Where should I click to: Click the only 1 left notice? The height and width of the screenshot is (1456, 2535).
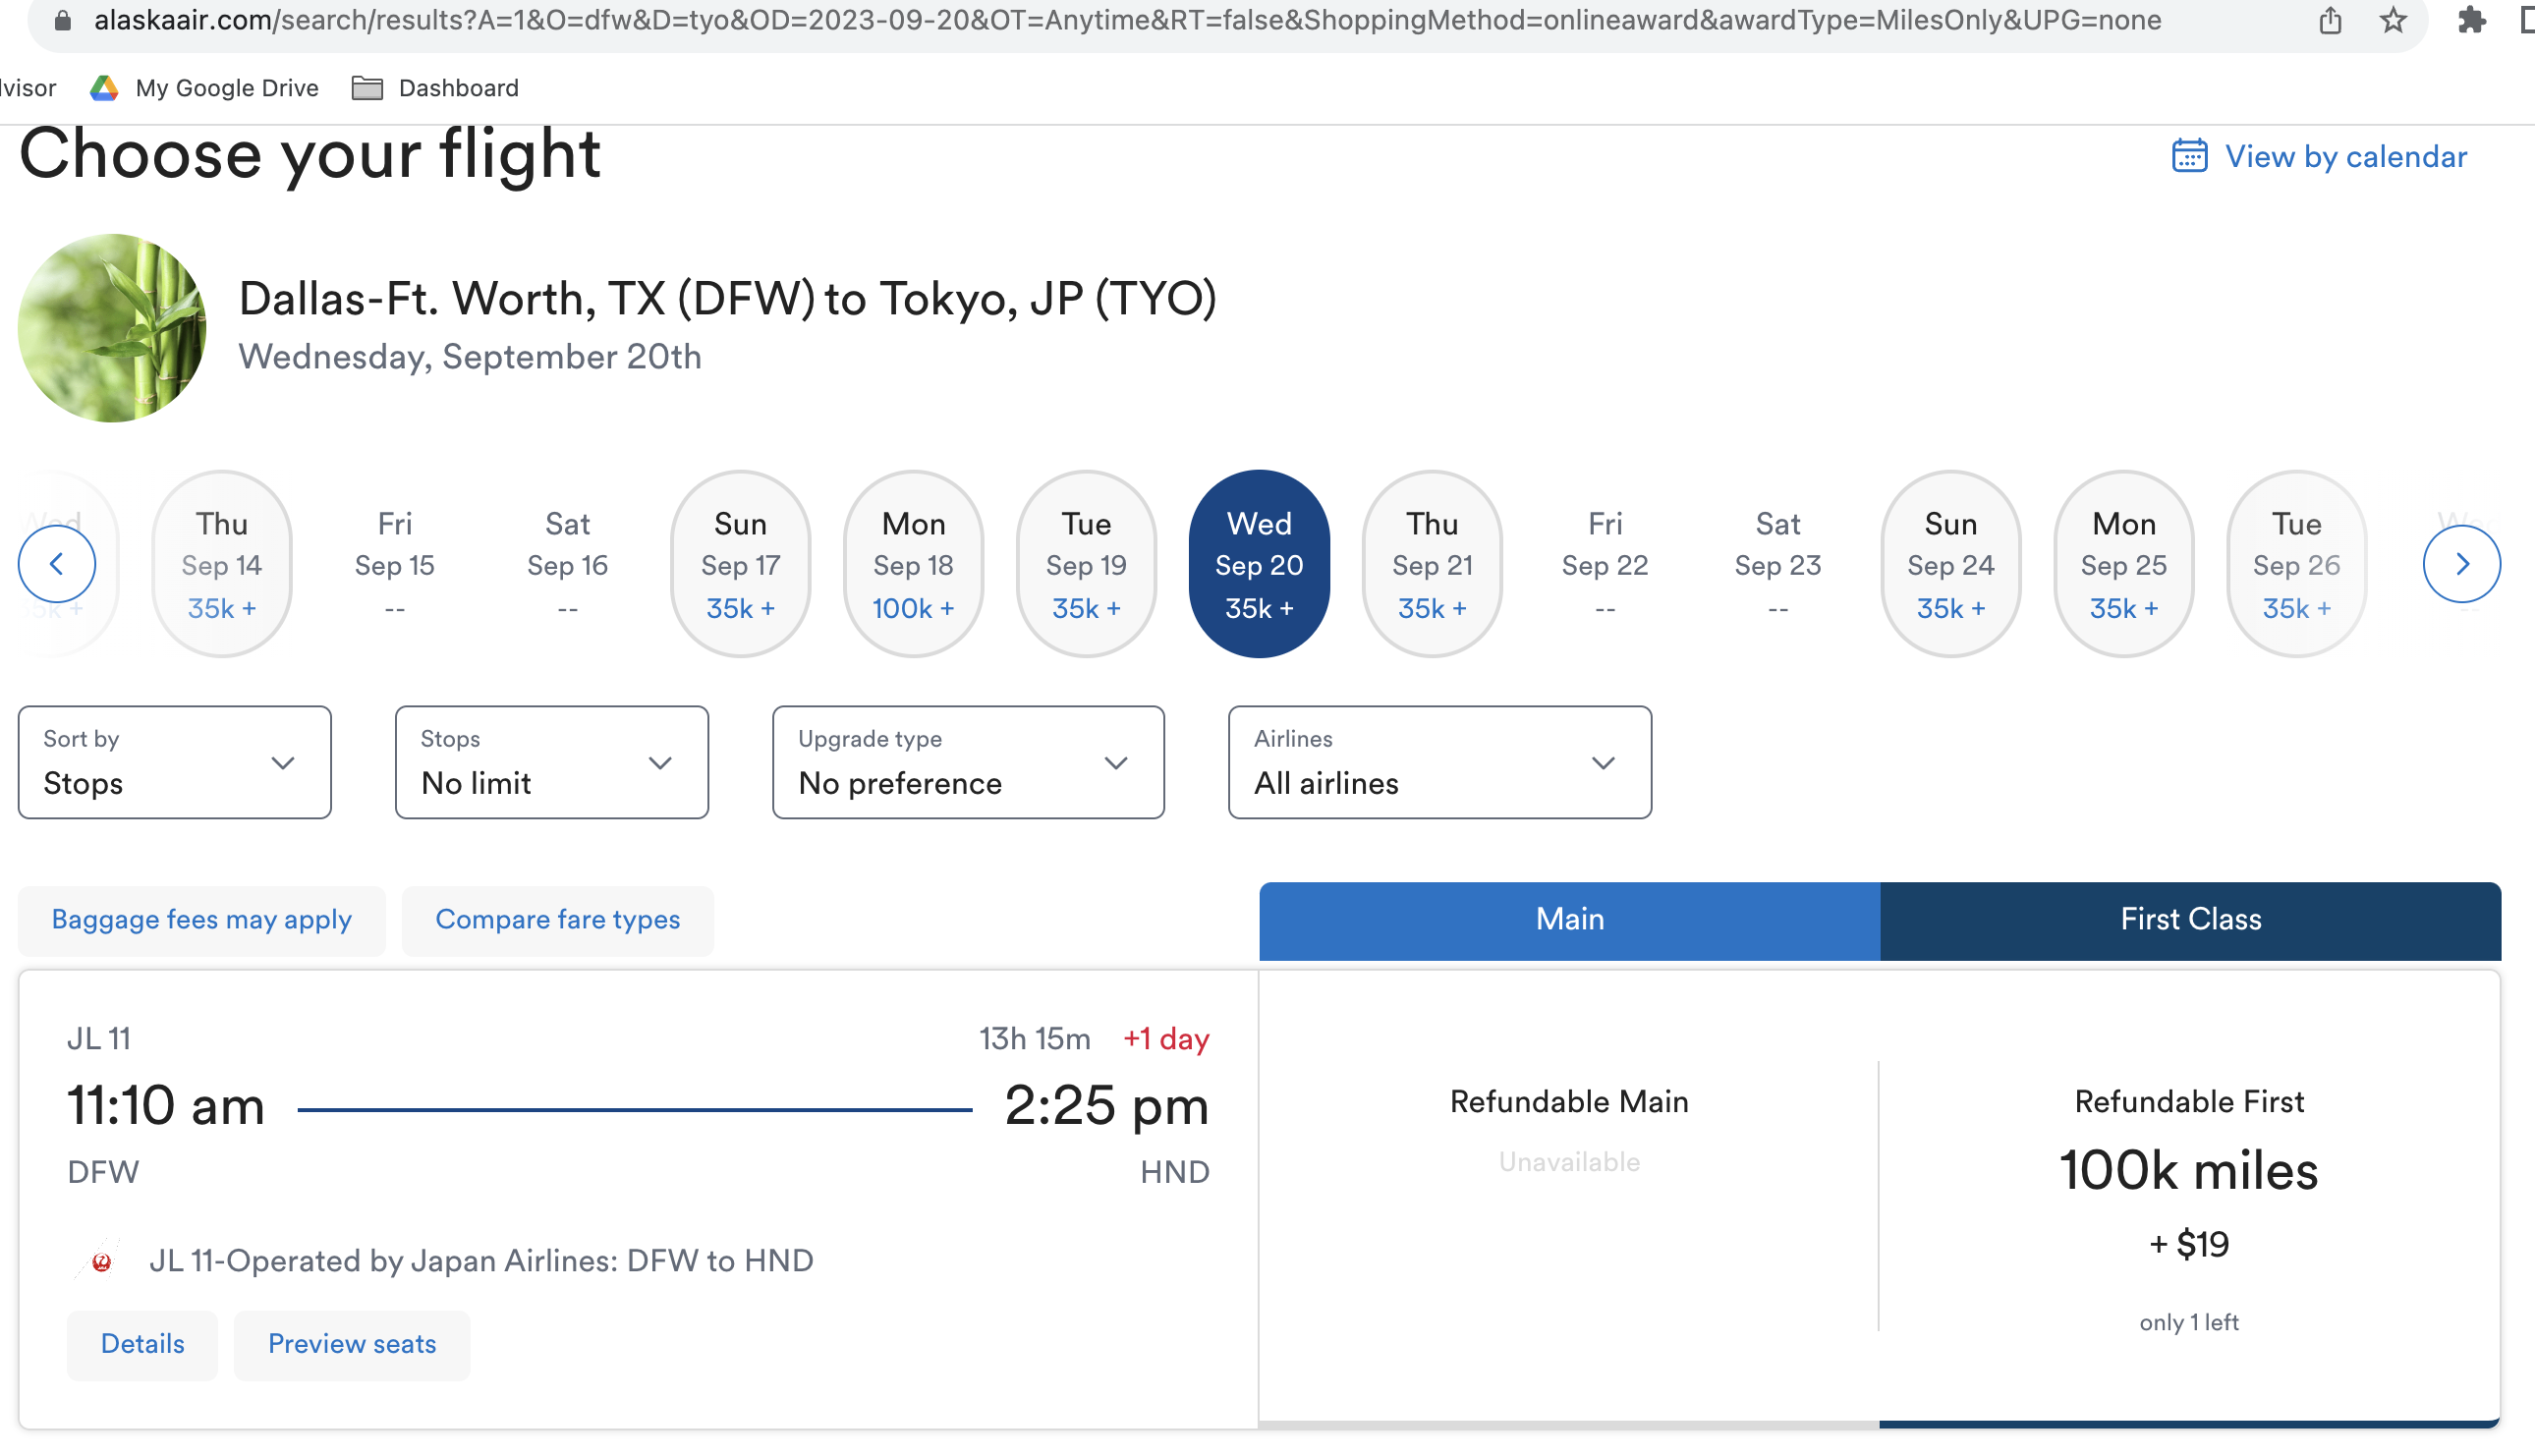(x=2189, y=1323)
